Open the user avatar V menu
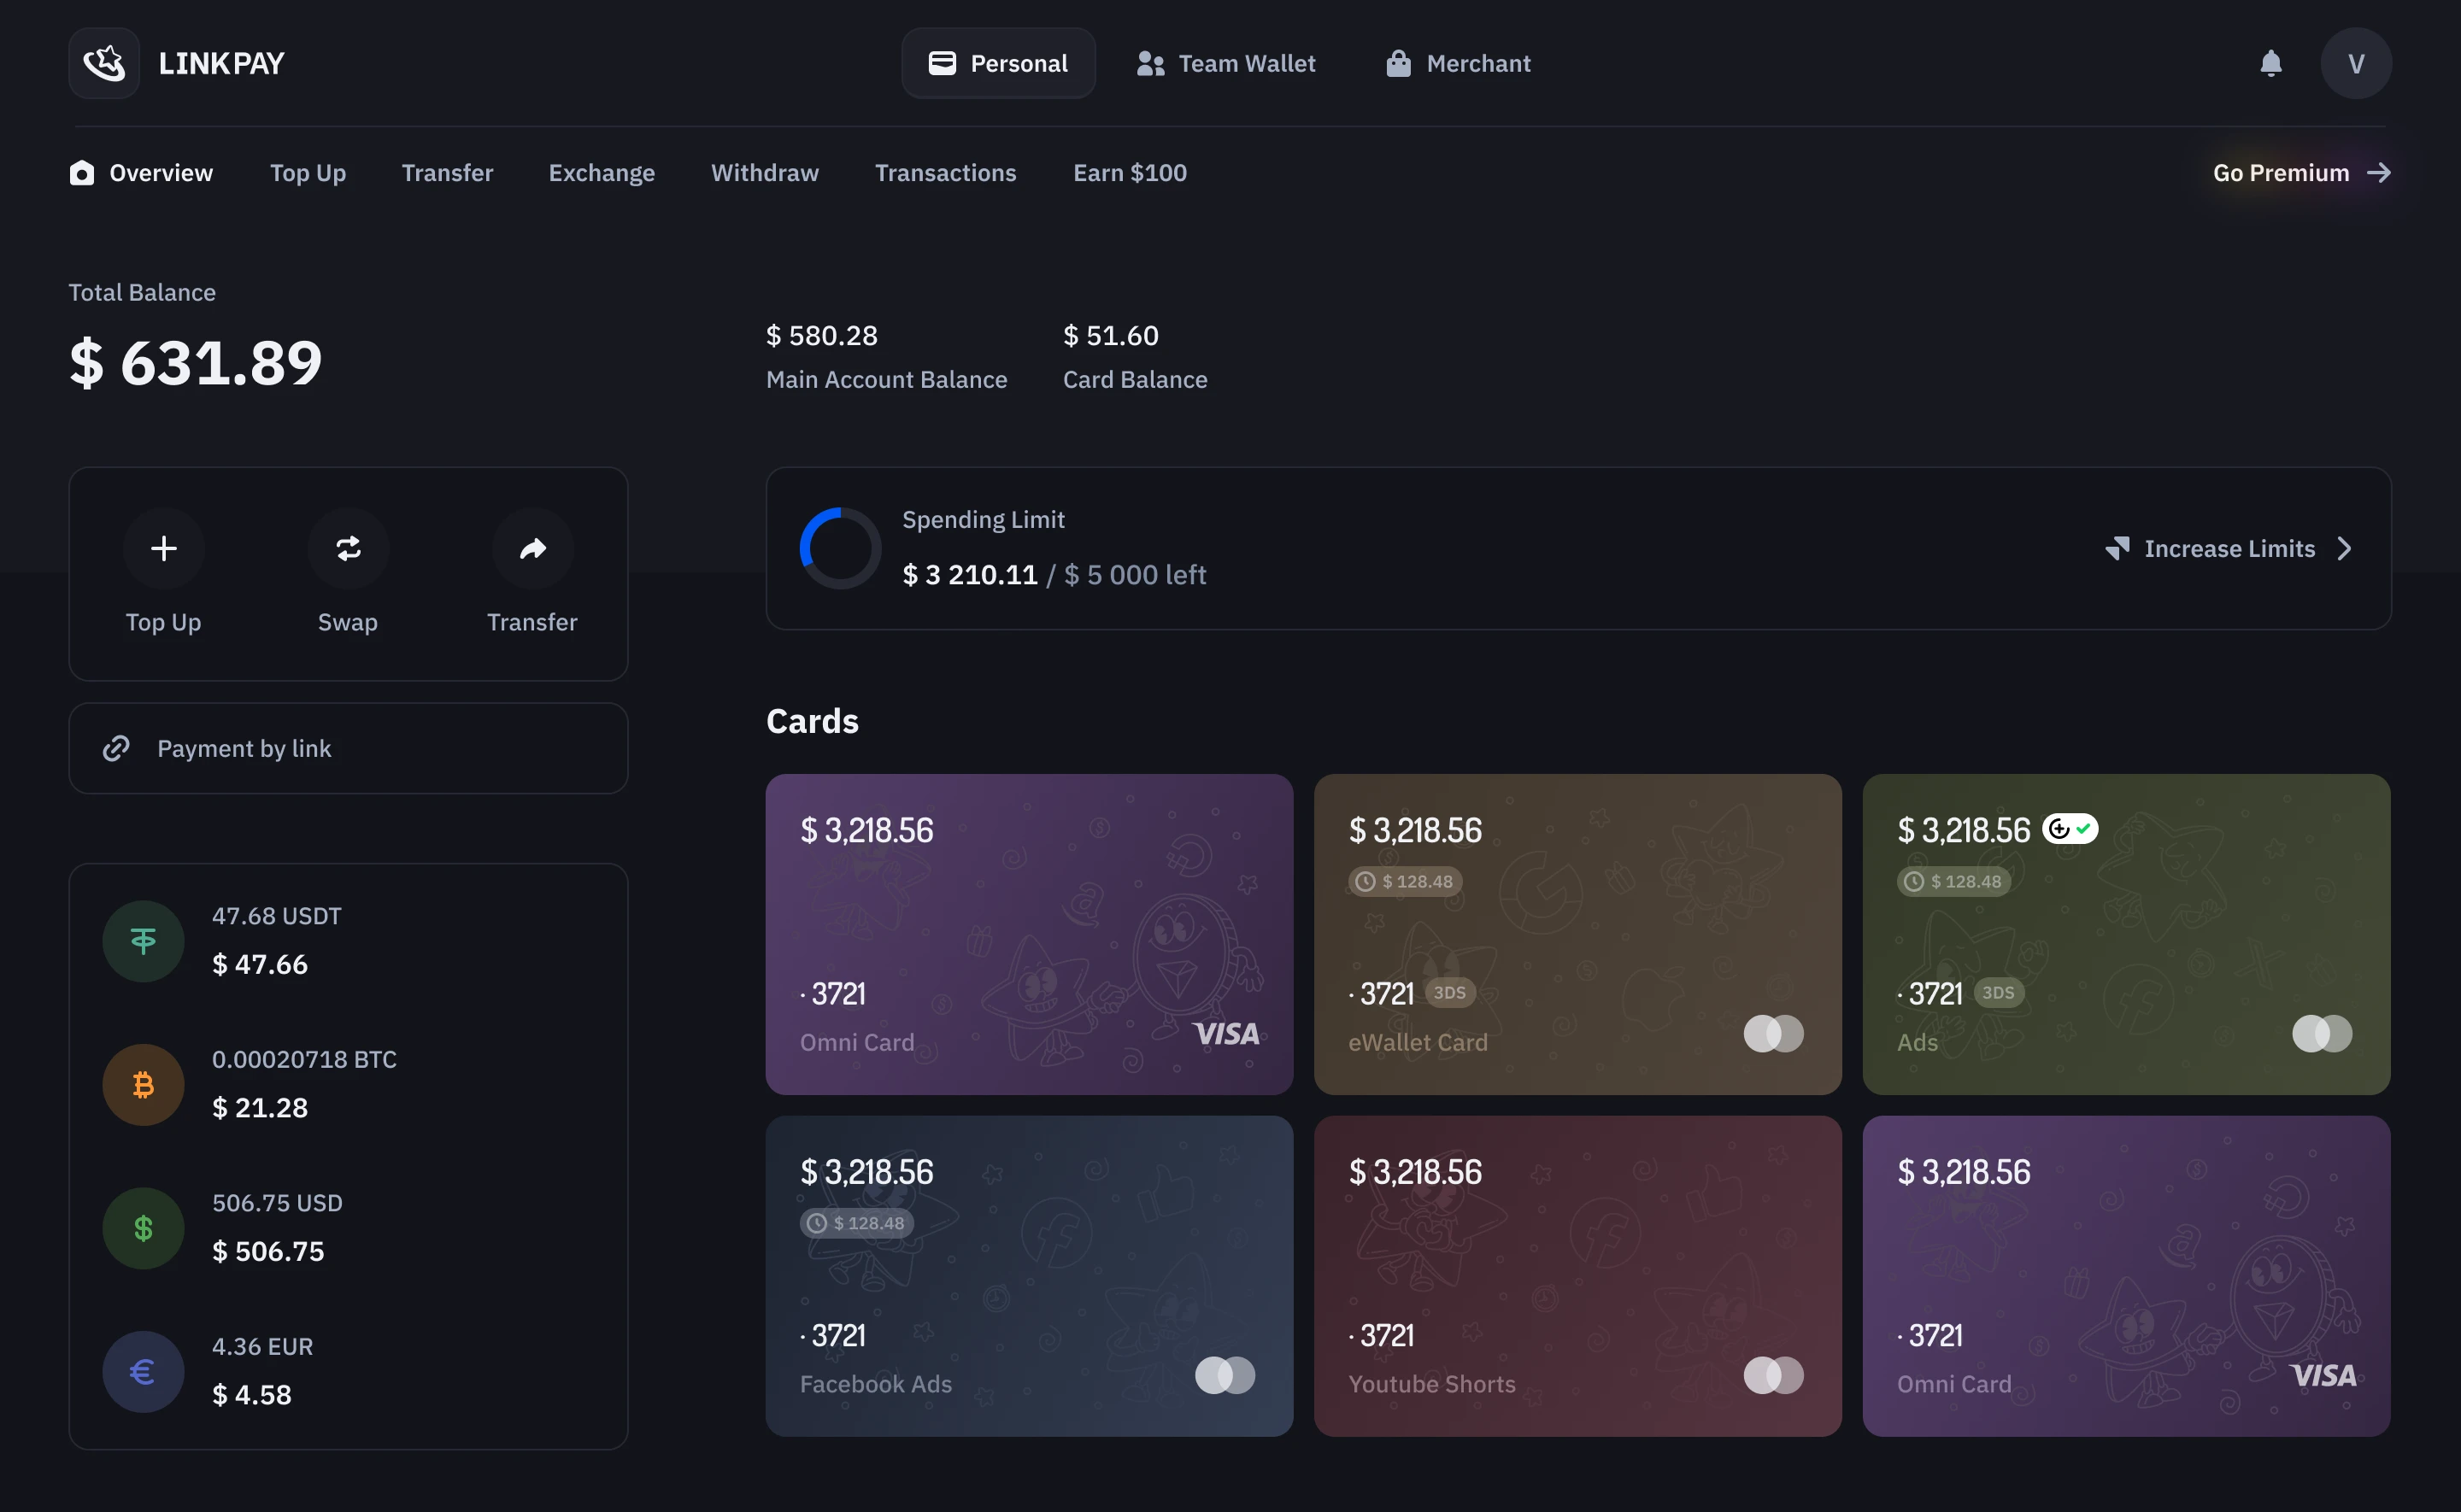 tap(2355, 63)
